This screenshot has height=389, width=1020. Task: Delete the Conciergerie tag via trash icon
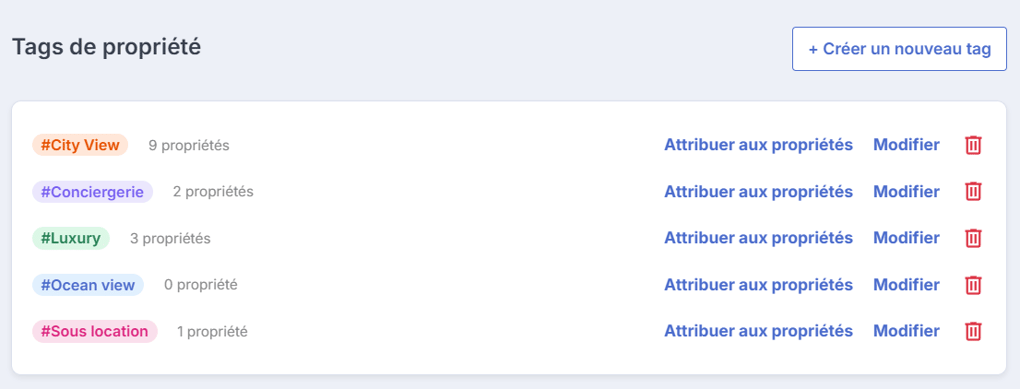973,192
